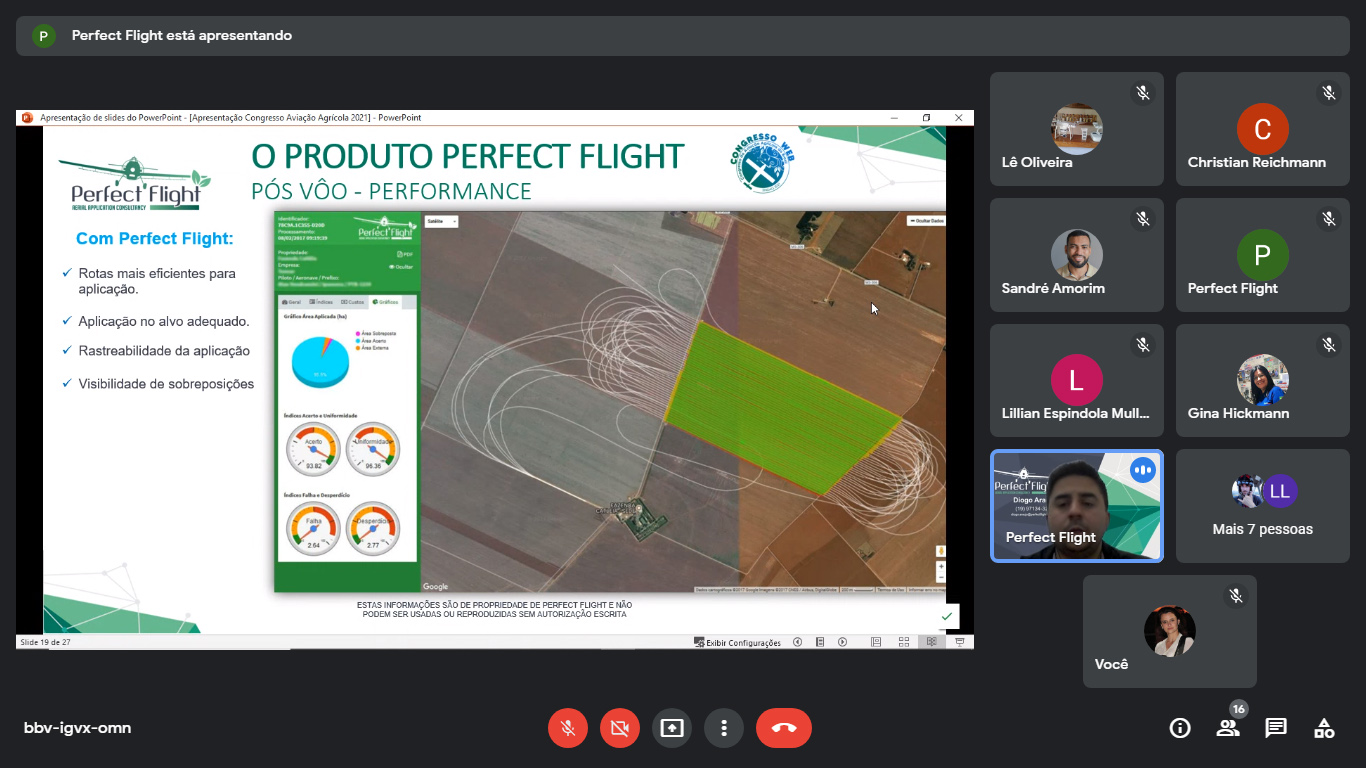Toggle the disabled camera button
The image size is (1366, 768).
click(620, 728)
